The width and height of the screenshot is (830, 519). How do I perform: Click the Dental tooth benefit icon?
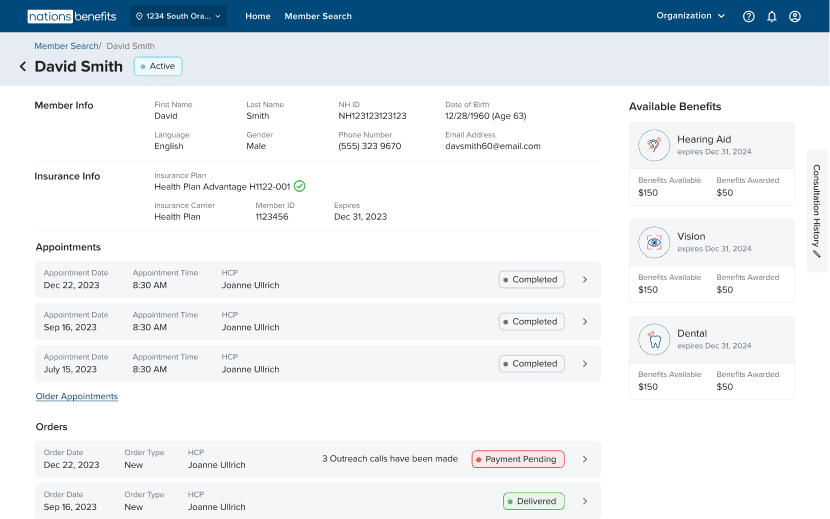pyautogui.click(x=654, y=339)
